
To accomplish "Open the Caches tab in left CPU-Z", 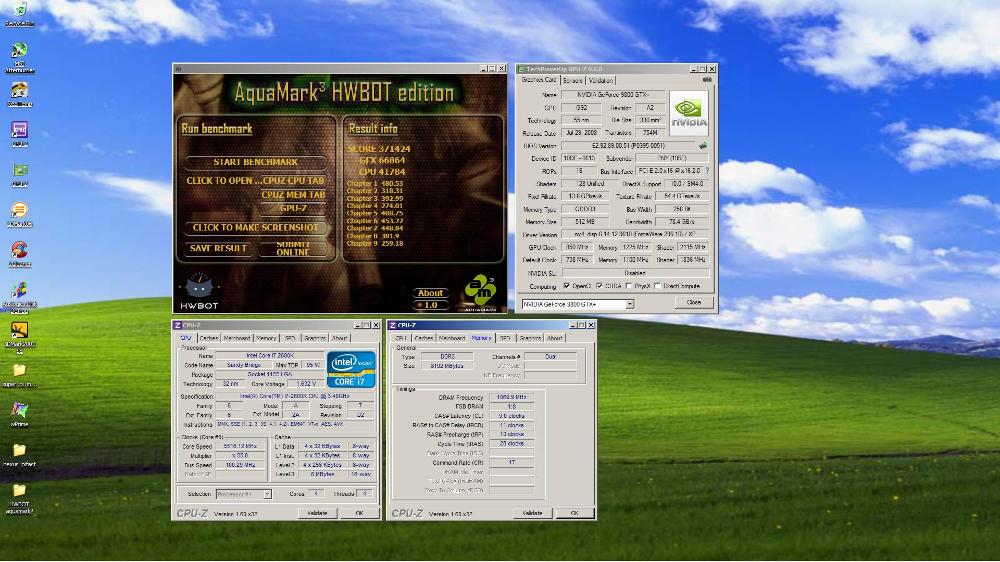I will (x=209, y=338).
